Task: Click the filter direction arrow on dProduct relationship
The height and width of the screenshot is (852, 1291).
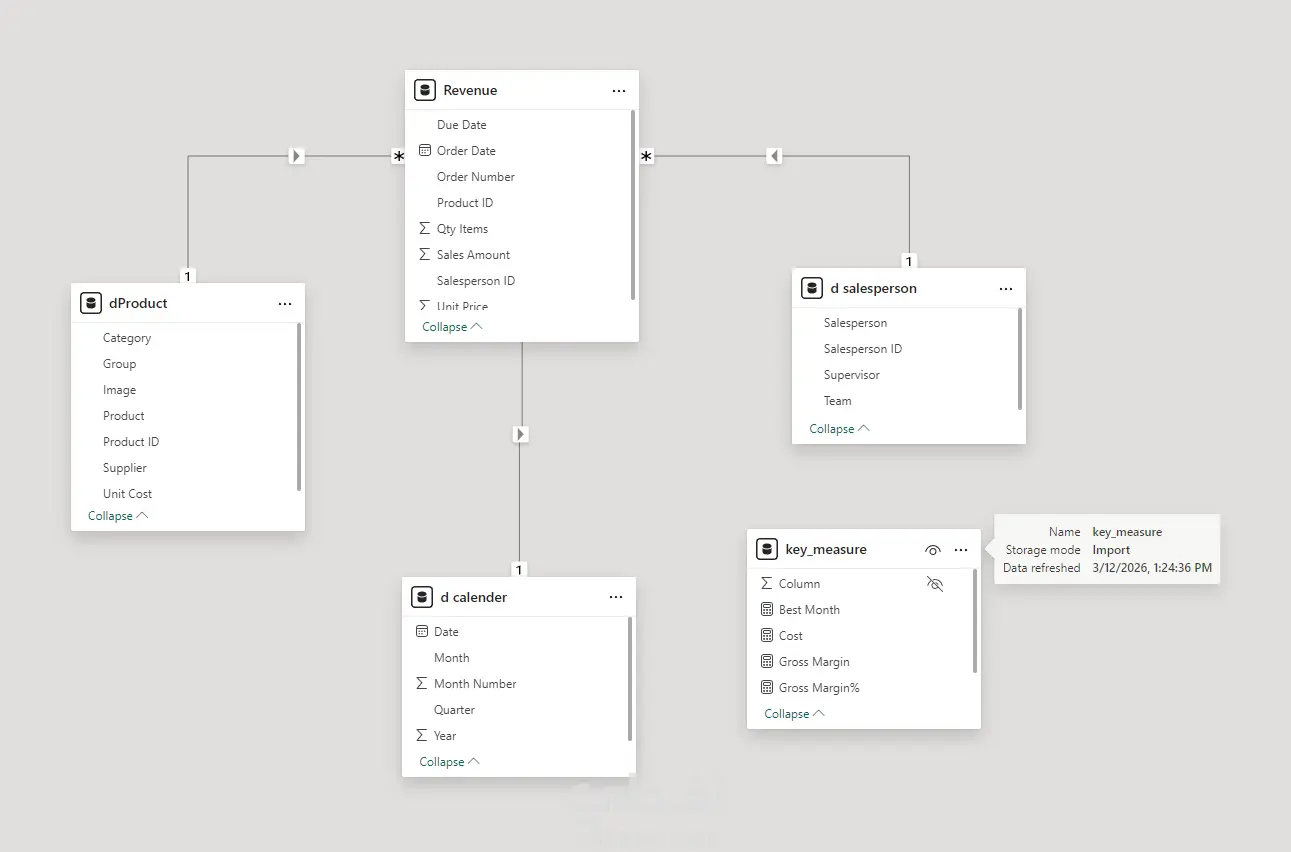Action: coord(296,156)
